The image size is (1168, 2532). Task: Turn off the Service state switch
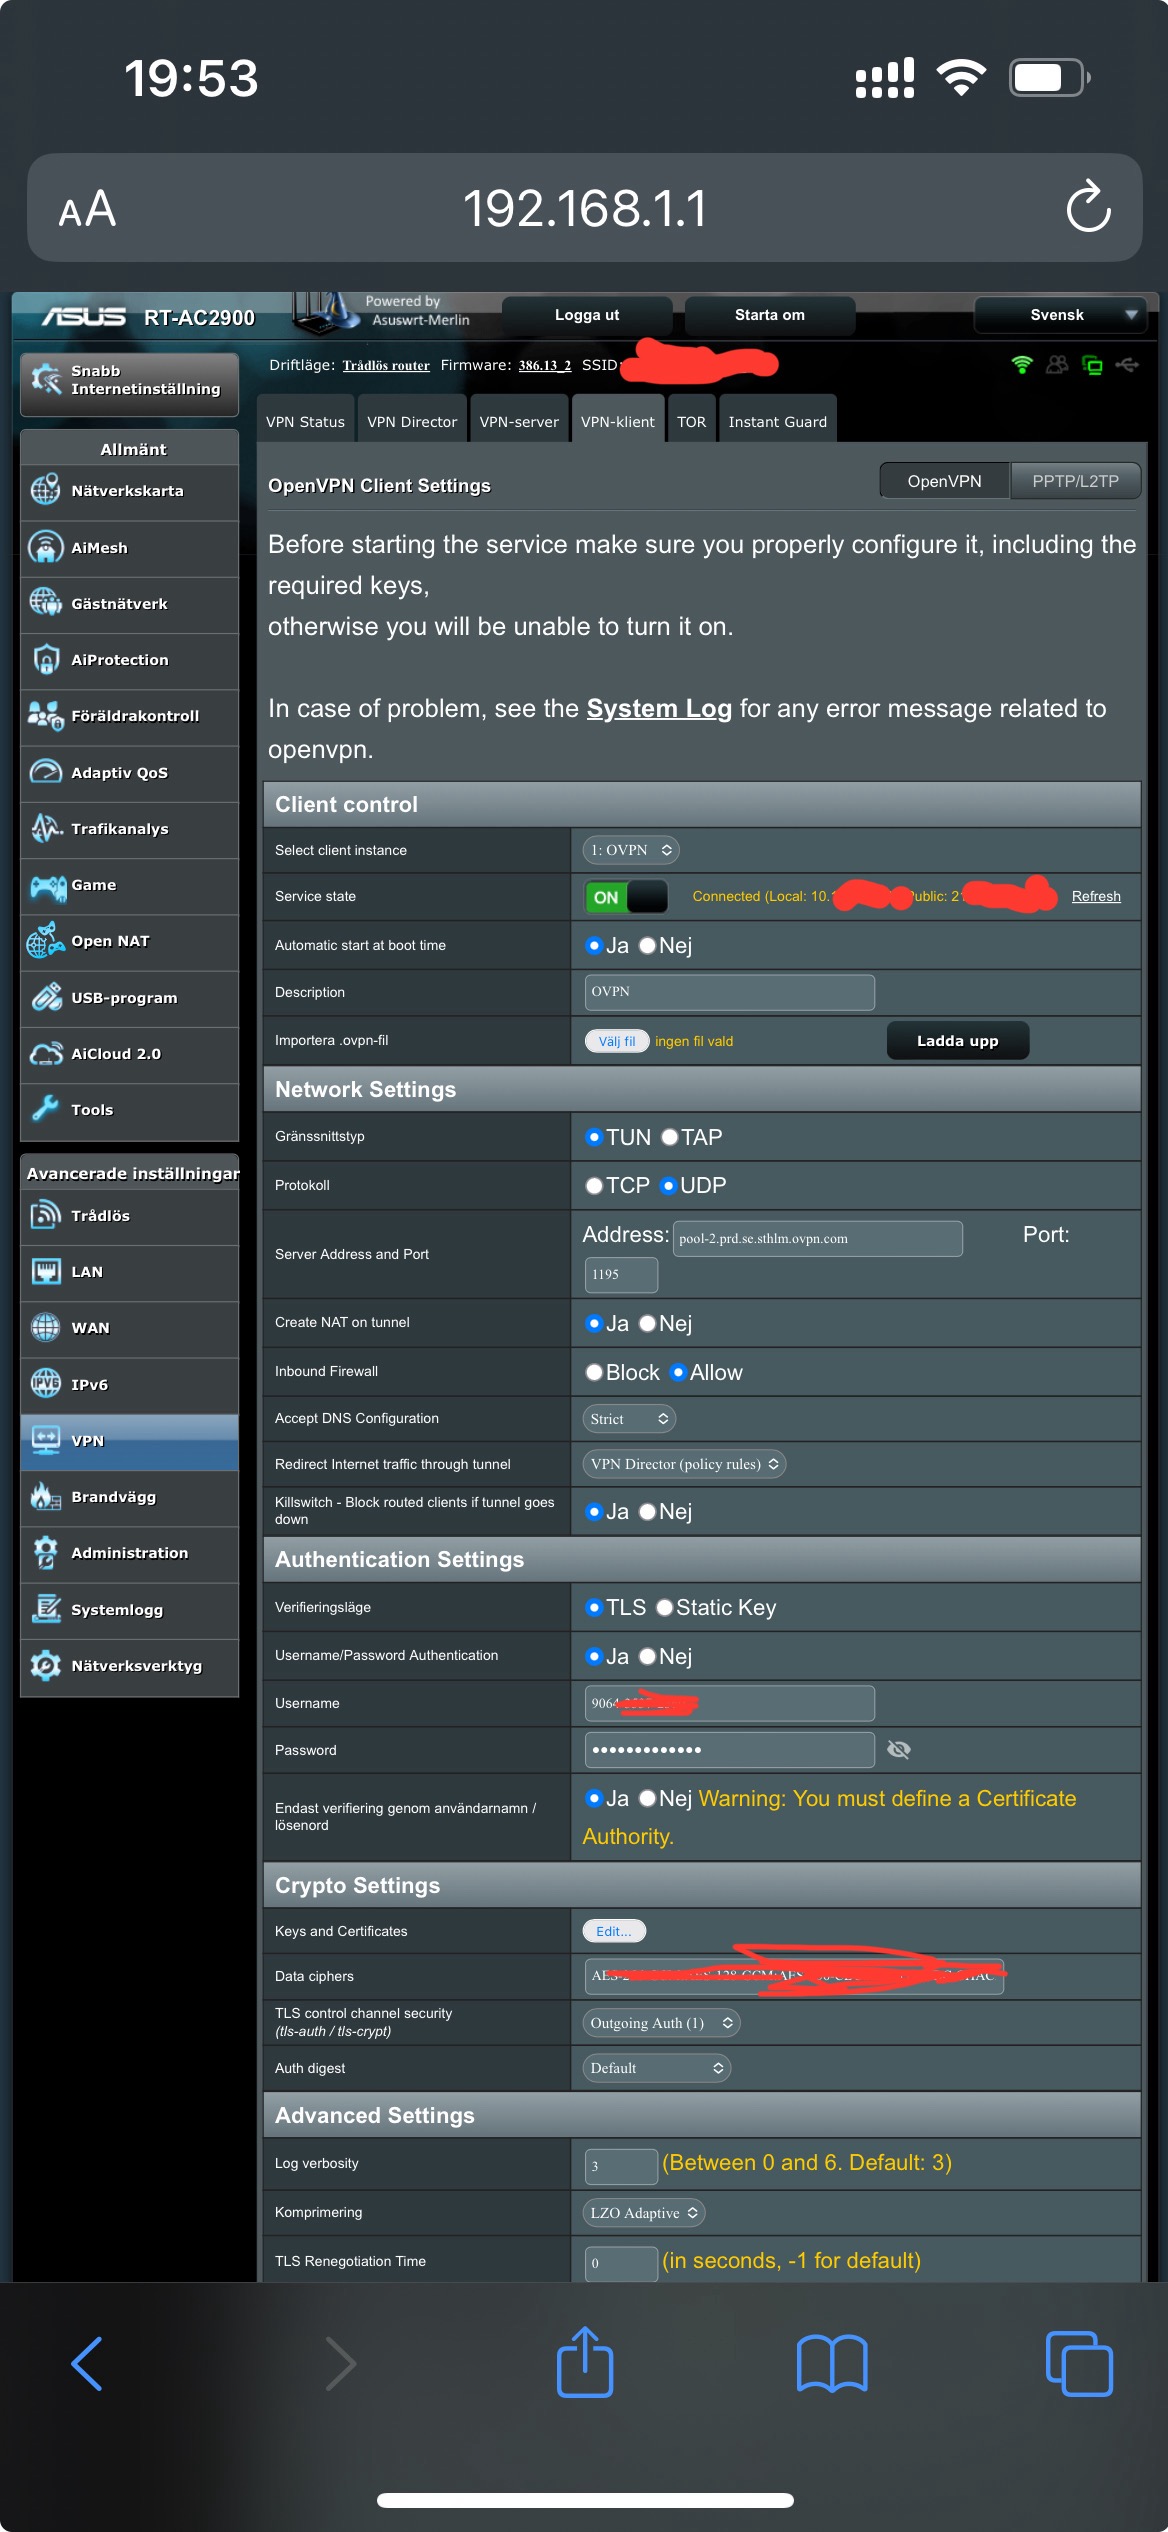627,897
